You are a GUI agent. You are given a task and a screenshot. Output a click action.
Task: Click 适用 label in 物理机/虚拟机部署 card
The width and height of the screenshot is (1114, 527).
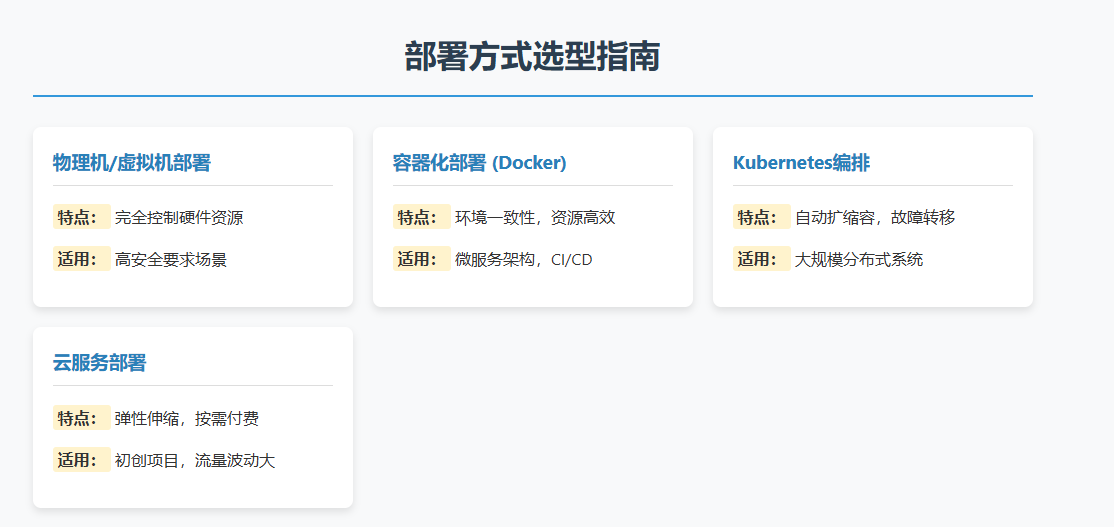80,259
